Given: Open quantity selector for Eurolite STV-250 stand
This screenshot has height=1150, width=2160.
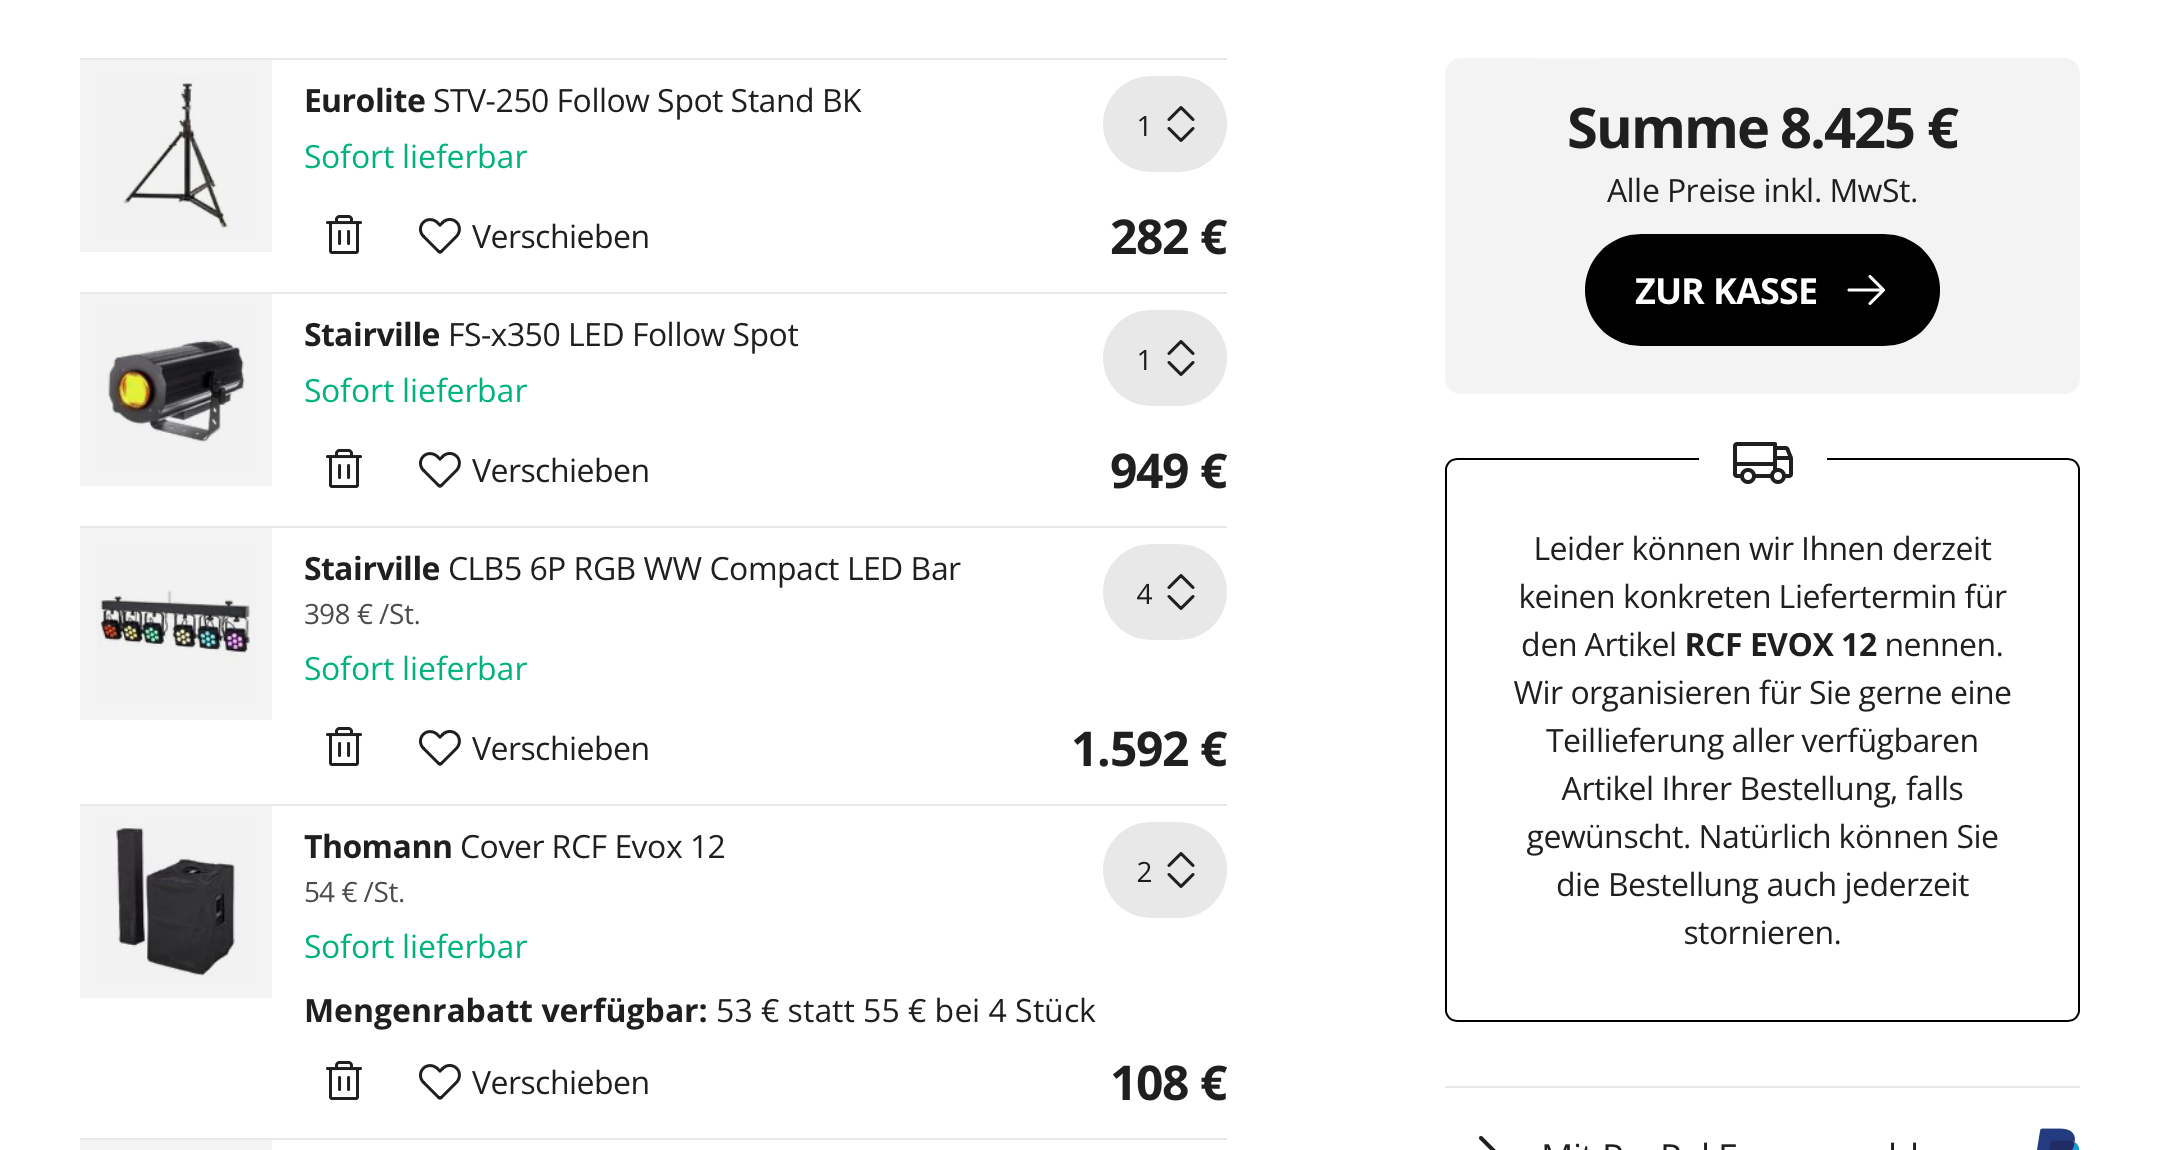Looking at the screenshot, I should pyautogui.click(x=1165, y=124).
